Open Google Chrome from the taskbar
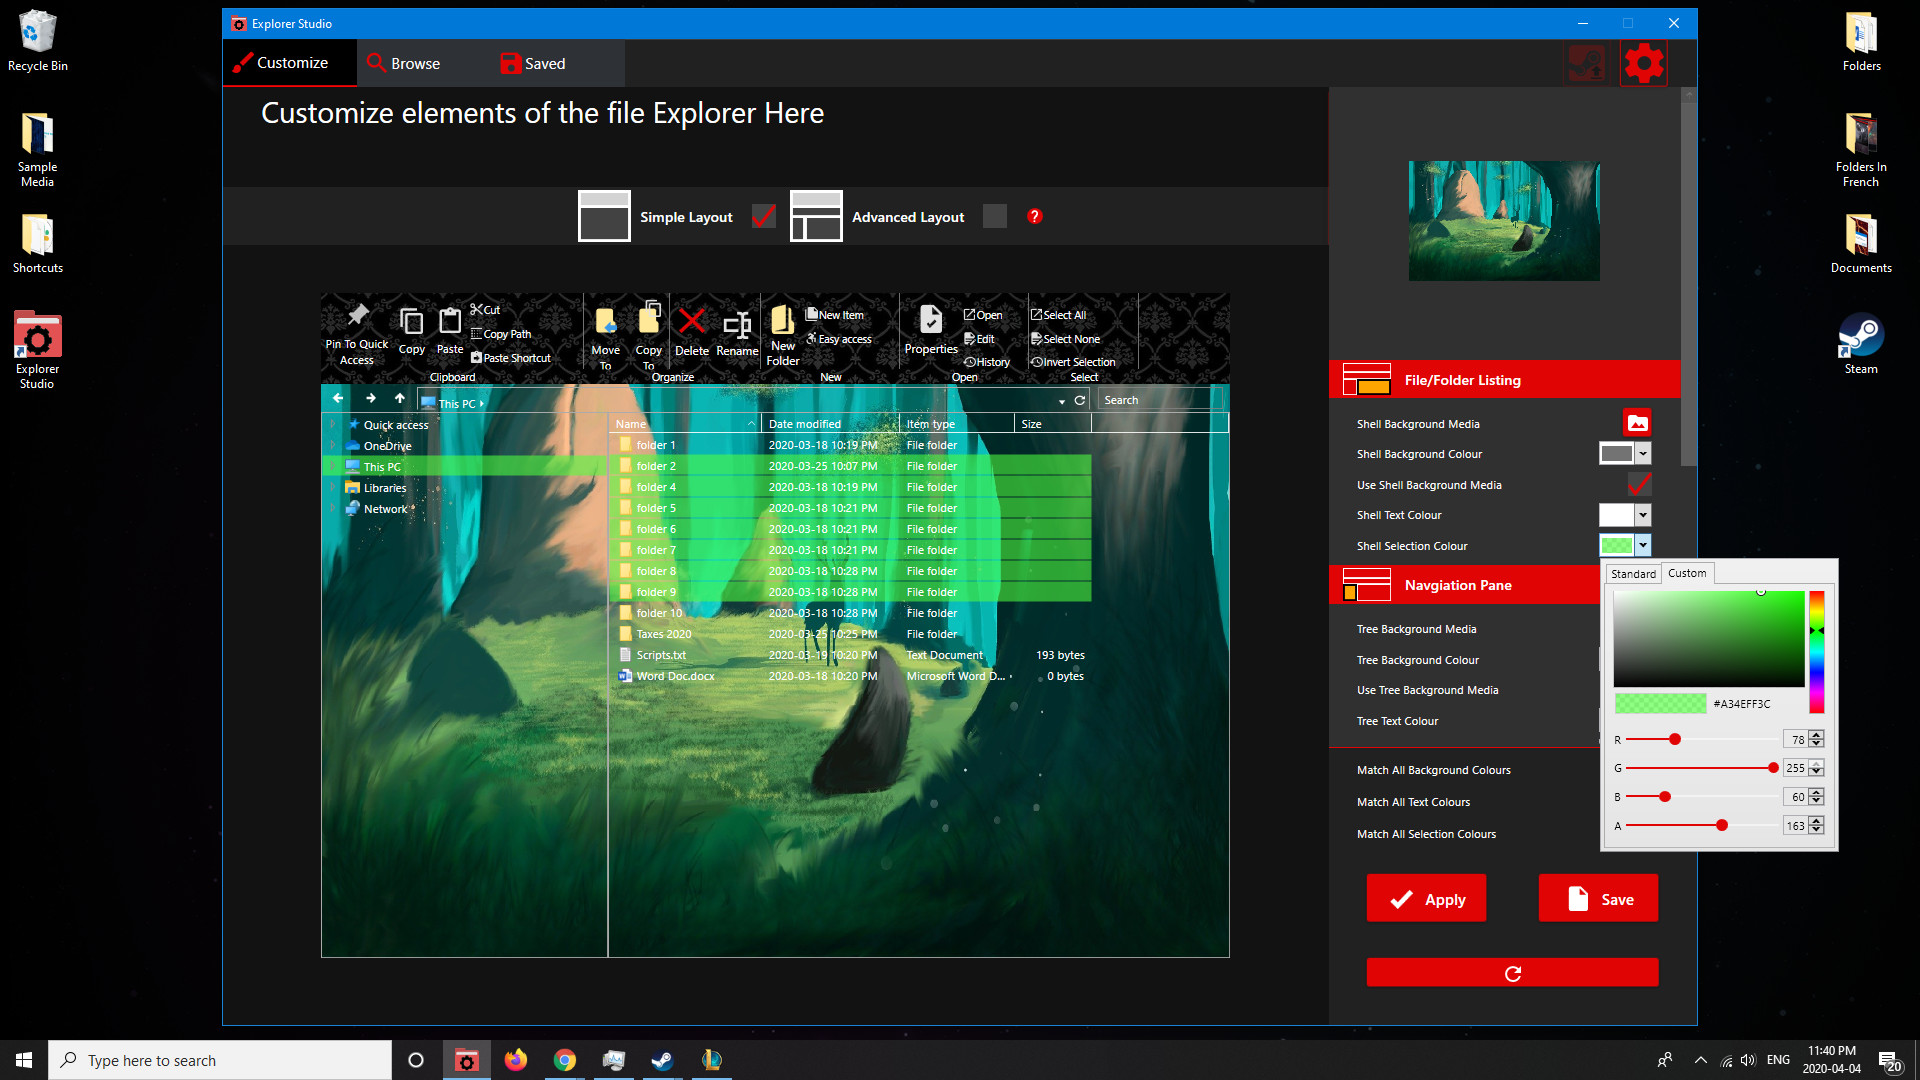 pyautogui.click(x=565, y=1060)
